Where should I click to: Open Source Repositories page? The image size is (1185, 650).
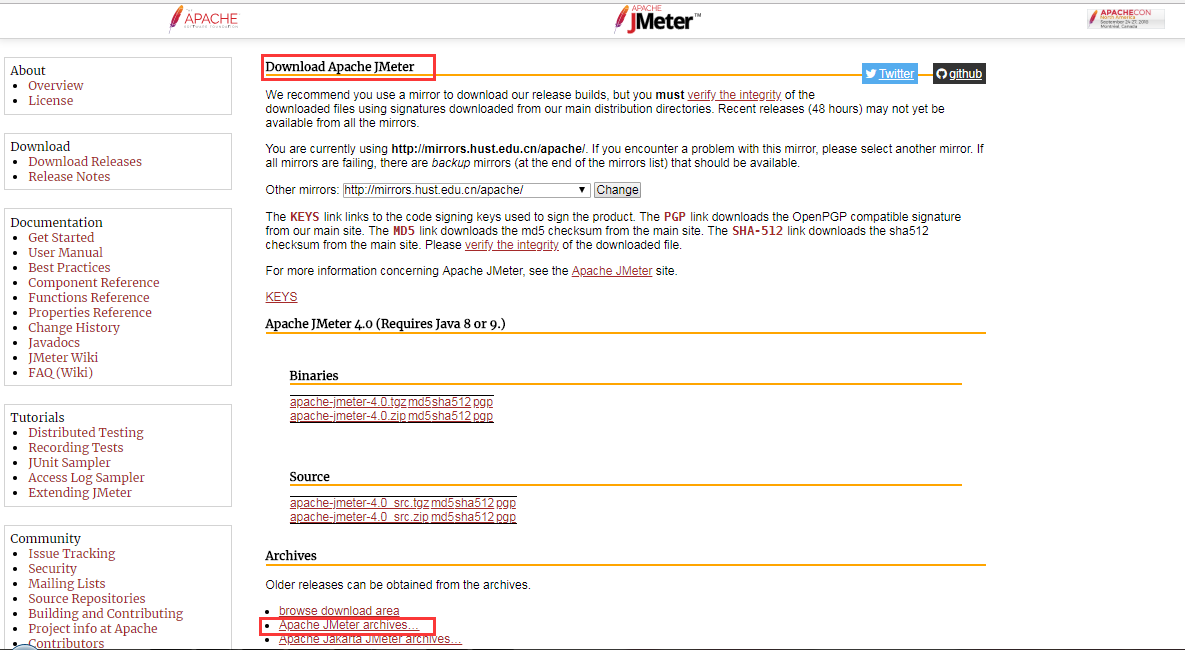(x=87, y=599)
